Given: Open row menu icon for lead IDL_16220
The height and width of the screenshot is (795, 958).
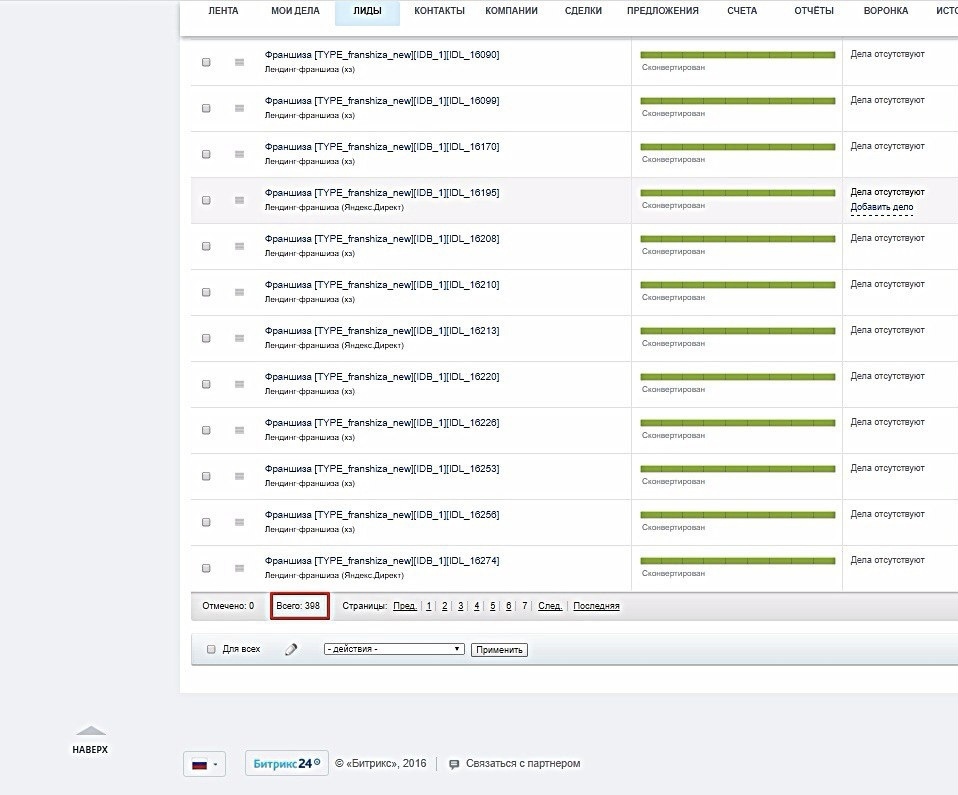Looking at the screenshot, I should (240, 384).
